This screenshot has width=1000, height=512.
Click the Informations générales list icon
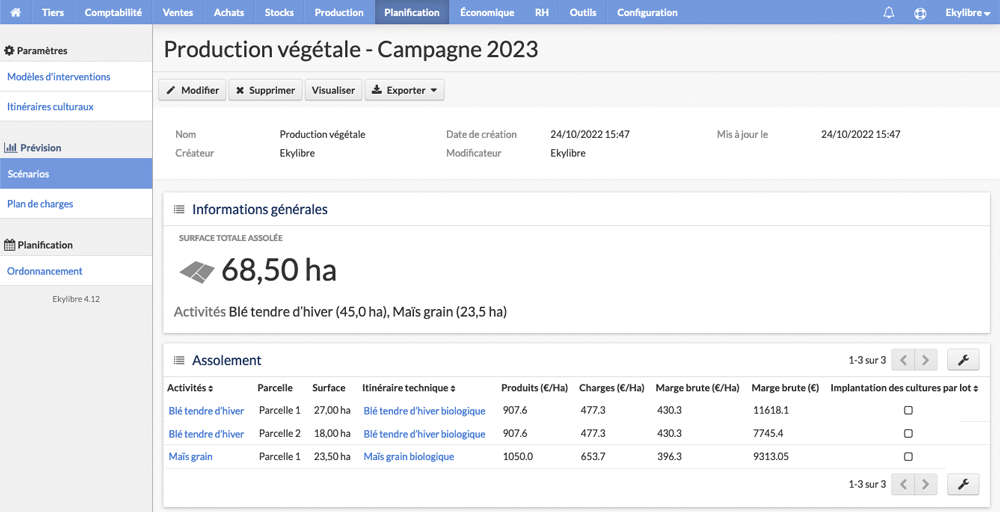[179, 209]
